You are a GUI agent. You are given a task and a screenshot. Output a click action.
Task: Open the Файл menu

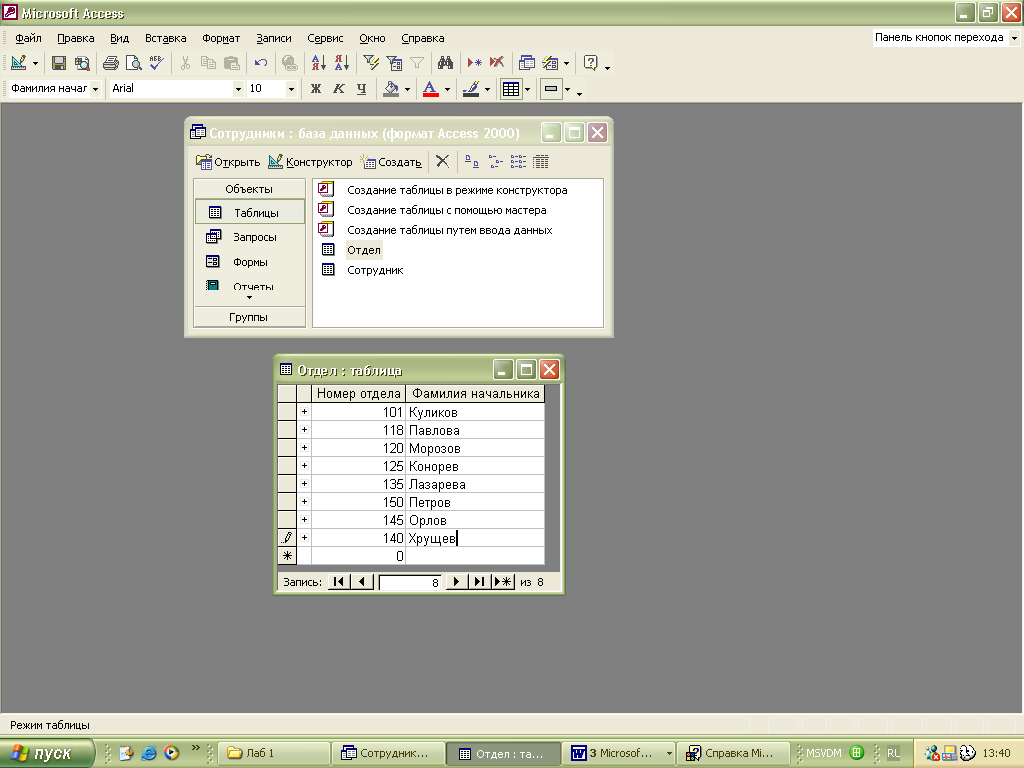(x=28, y=39)
